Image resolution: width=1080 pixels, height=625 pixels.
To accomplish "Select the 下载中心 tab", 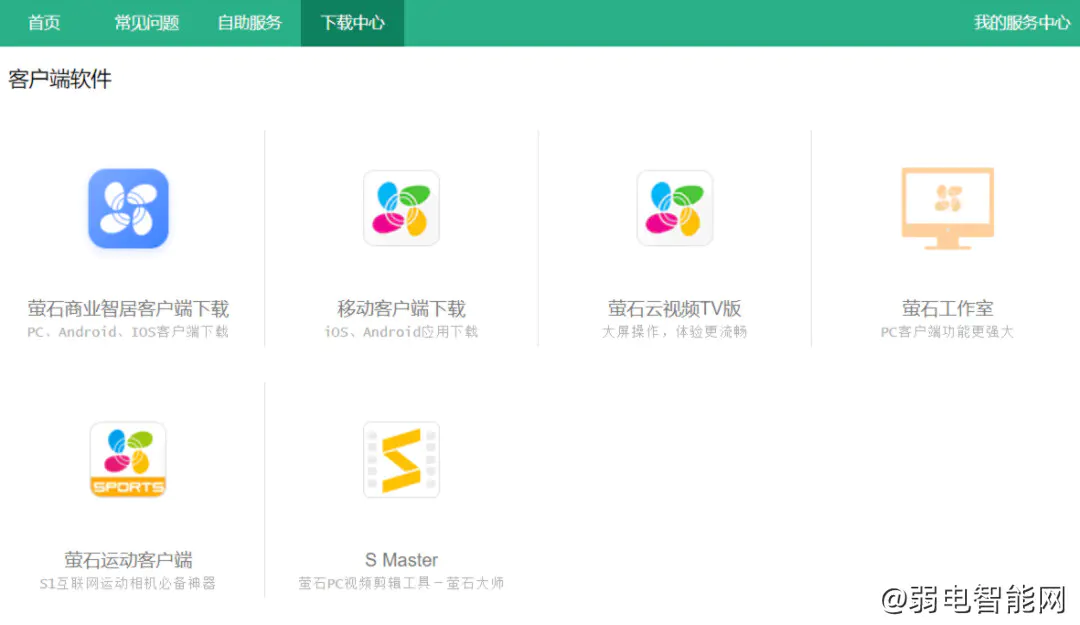I will [x=353, y=23].
